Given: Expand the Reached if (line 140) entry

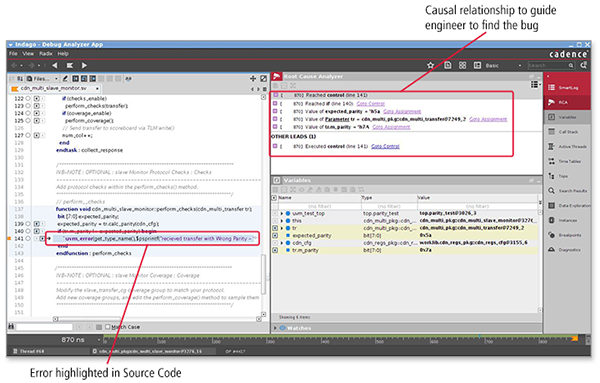Looking at the screenshot, I should point(275,103).
